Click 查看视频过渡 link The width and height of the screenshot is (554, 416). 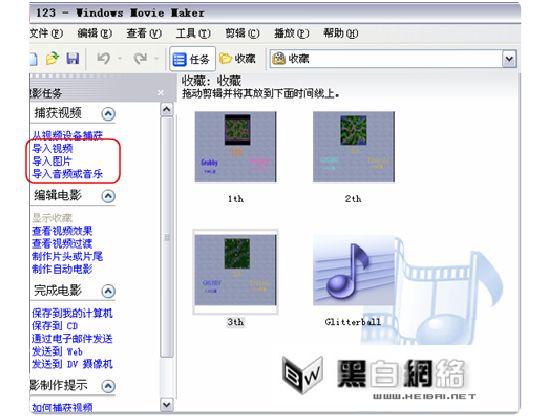(x=62, y=244)
